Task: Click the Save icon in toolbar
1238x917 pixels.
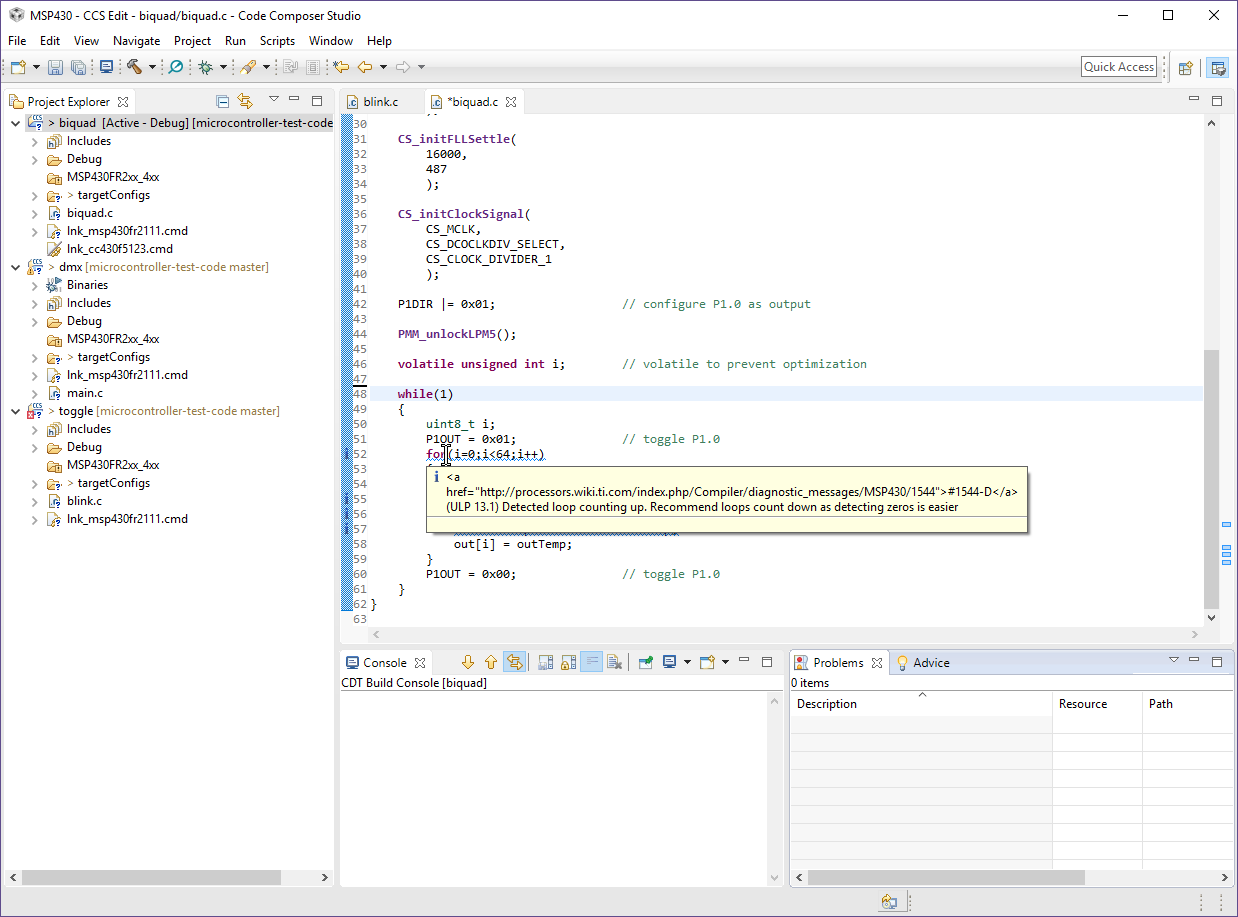Action: [55, 67]
